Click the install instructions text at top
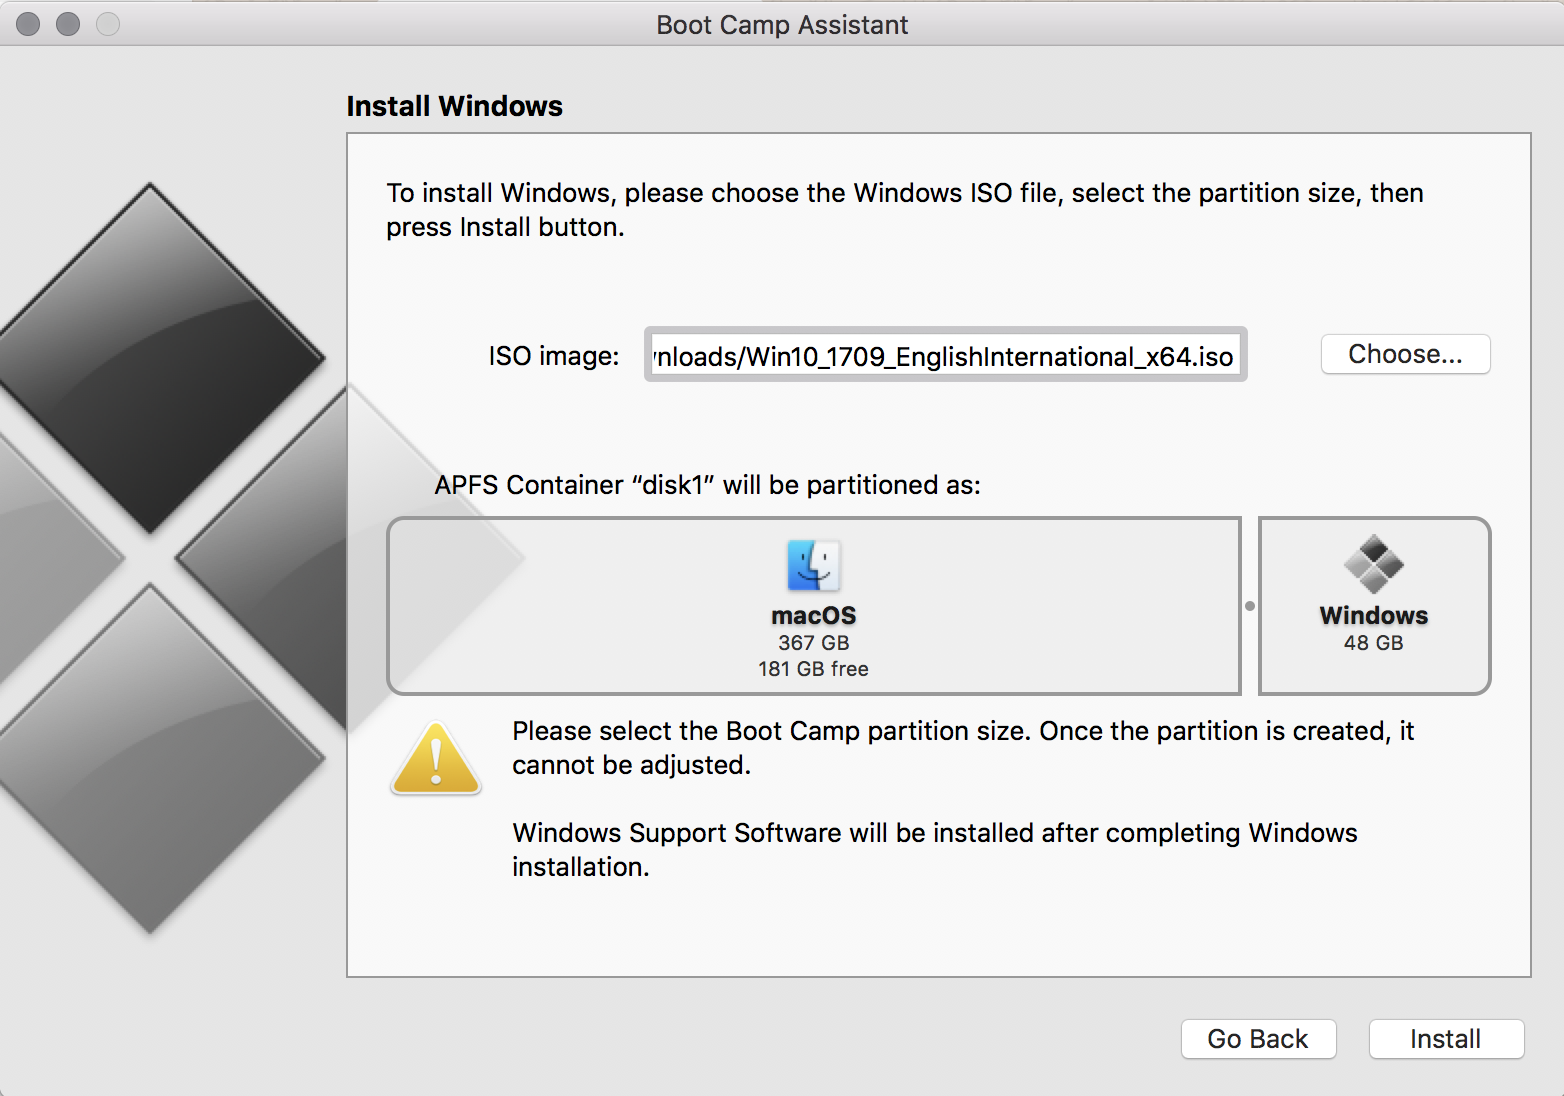The image size is (1564, 1096). click(x=905, y=210)
